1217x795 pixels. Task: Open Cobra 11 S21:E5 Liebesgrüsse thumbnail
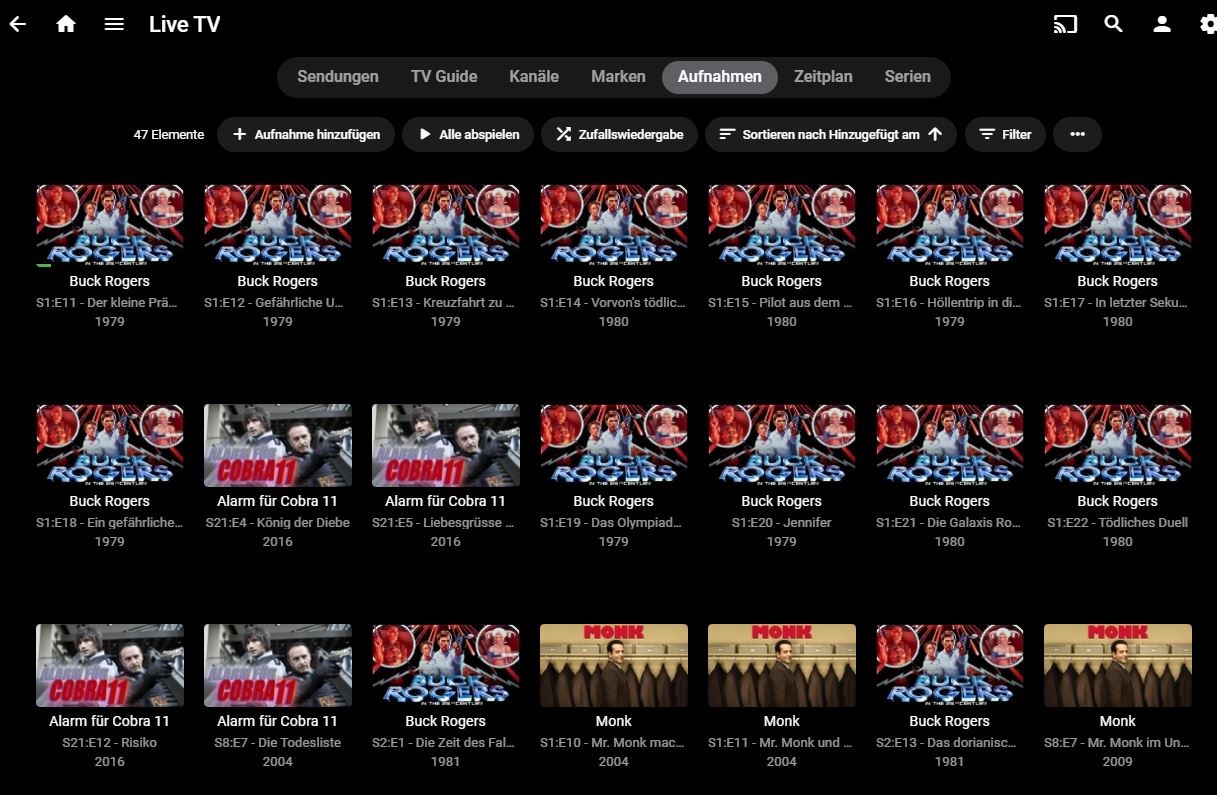pyautogui.click(x=446, y=446)
